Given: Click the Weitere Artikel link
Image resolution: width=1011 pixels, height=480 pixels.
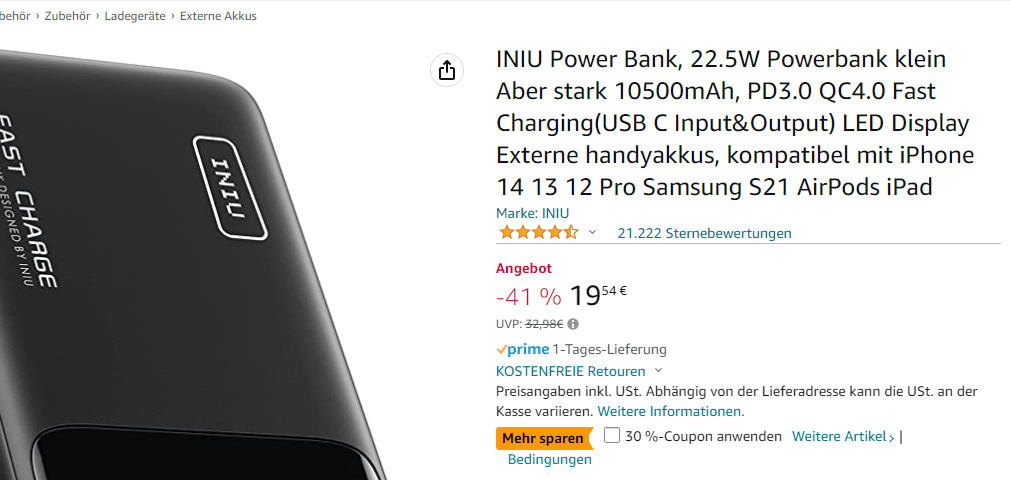Looking at the screenshot, I should [839, 436].
